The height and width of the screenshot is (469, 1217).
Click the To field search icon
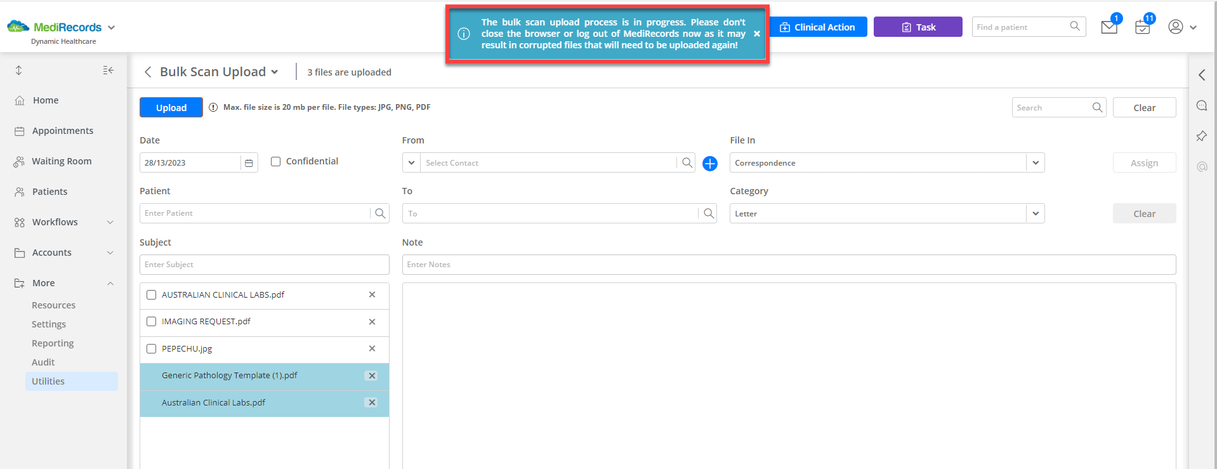[x=709, y=213]
